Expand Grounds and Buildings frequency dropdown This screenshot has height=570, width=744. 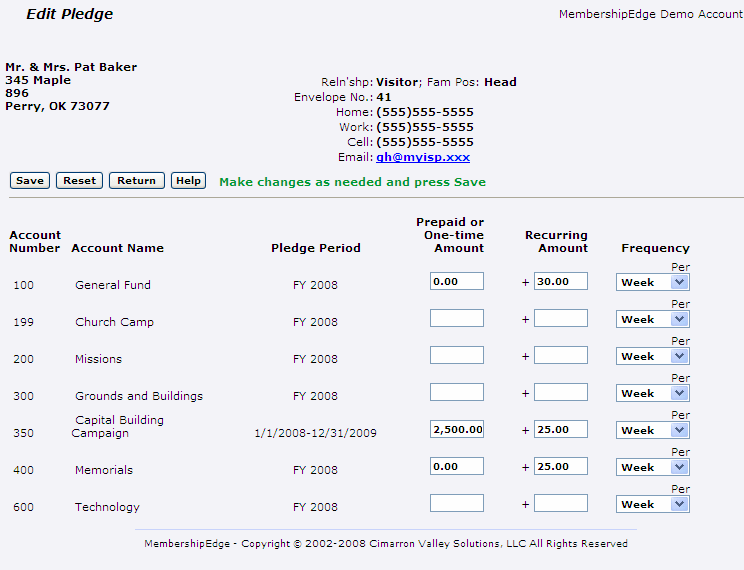tap(652, 393)
